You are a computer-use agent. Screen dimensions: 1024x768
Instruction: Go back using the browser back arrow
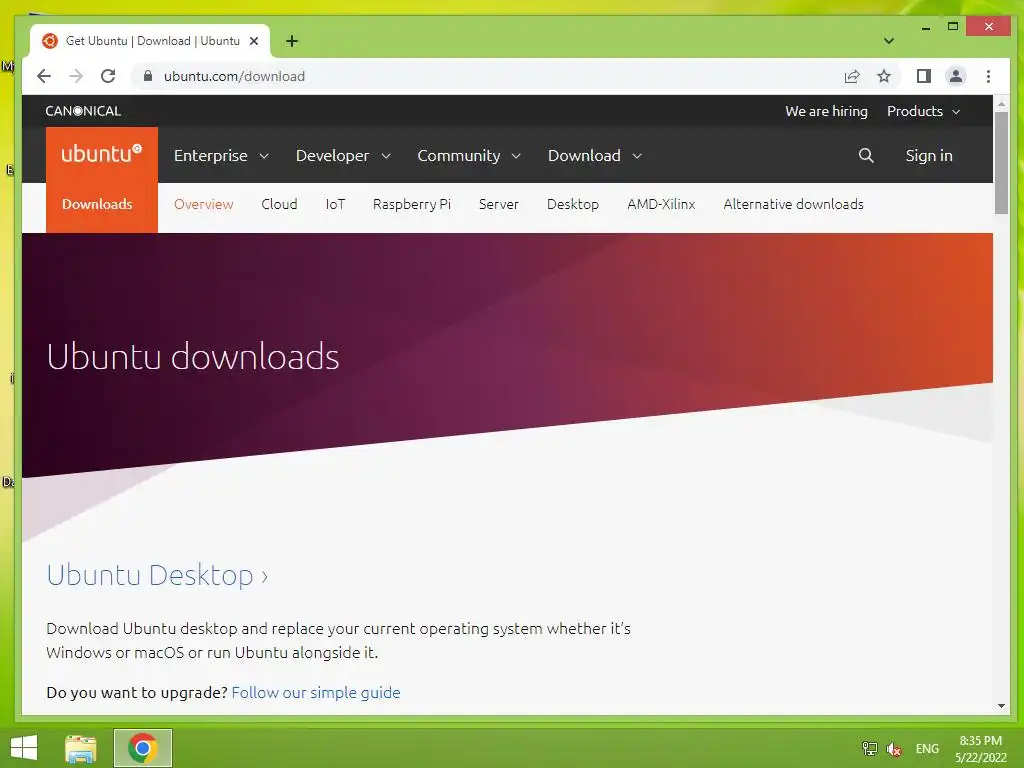coord(44,76)
